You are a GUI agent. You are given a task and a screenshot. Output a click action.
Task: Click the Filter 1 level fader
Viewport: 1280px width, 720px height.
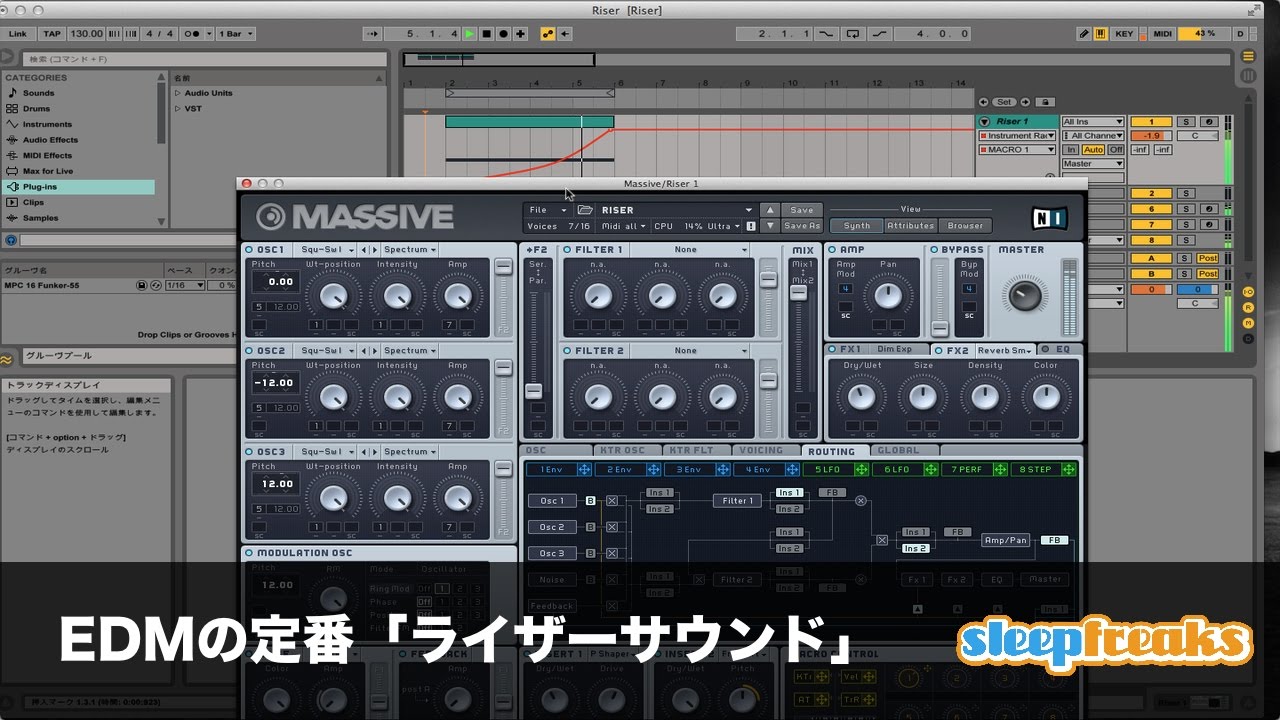[768, 280]
